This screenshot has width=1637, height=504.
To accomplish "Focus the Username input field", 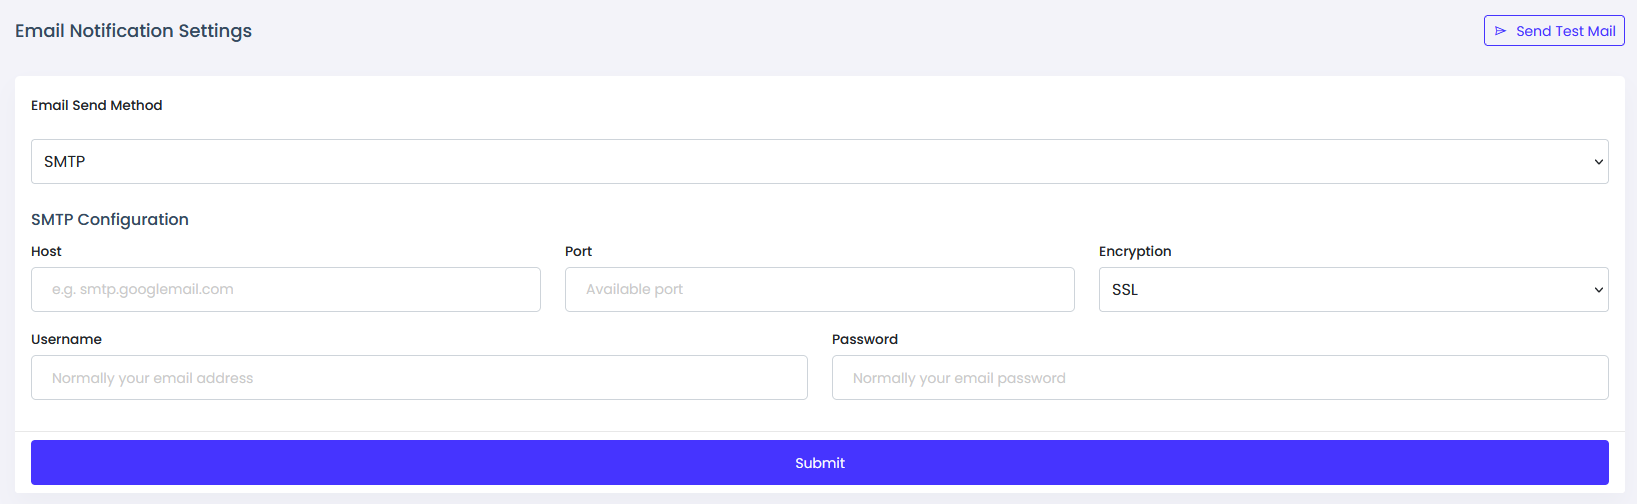I will [419, 378].
